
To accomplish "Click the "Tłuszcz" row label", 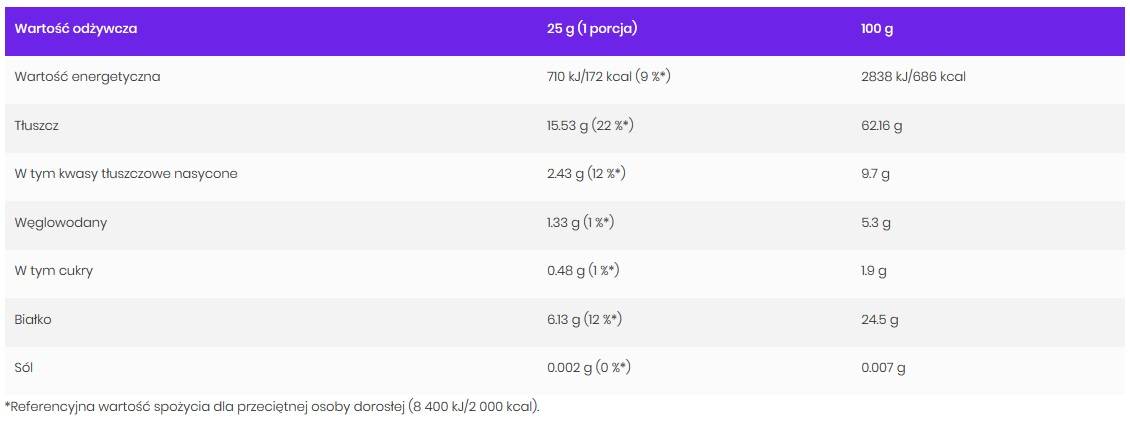I will 40,126.
